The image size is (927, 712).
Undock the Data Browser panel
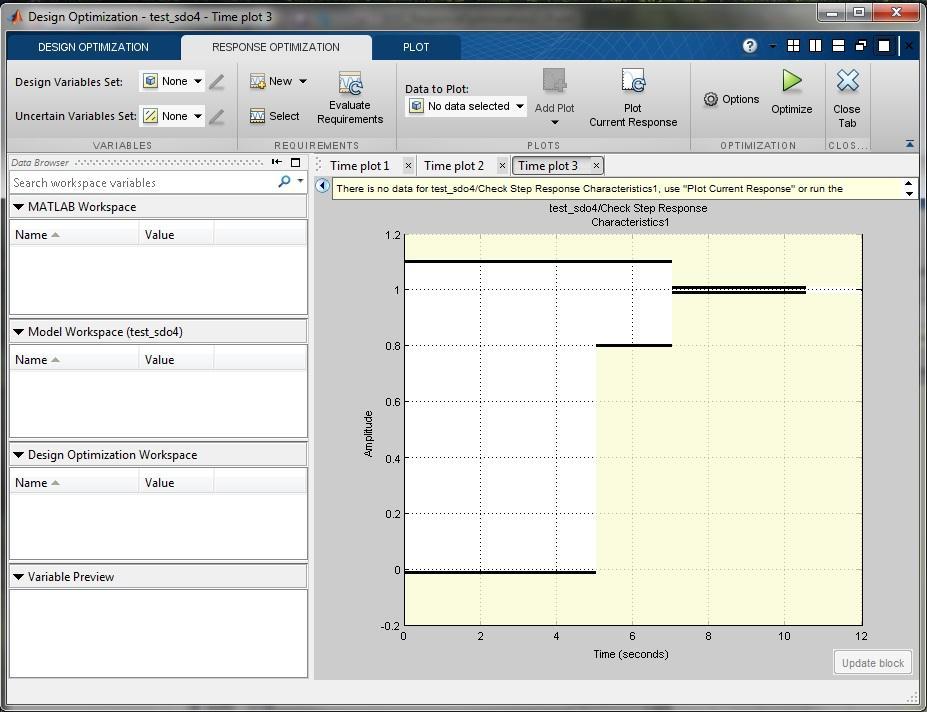(x=296, y=162)
